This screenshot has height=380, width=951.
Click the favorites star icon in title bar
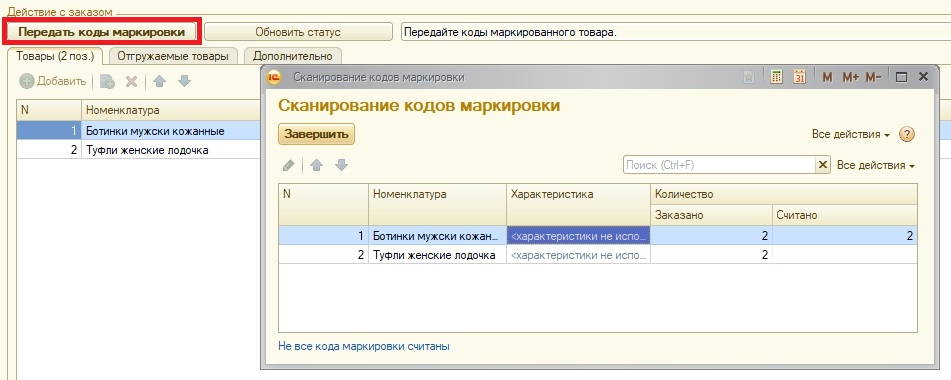pyautogui.click(x=749, y=77)
